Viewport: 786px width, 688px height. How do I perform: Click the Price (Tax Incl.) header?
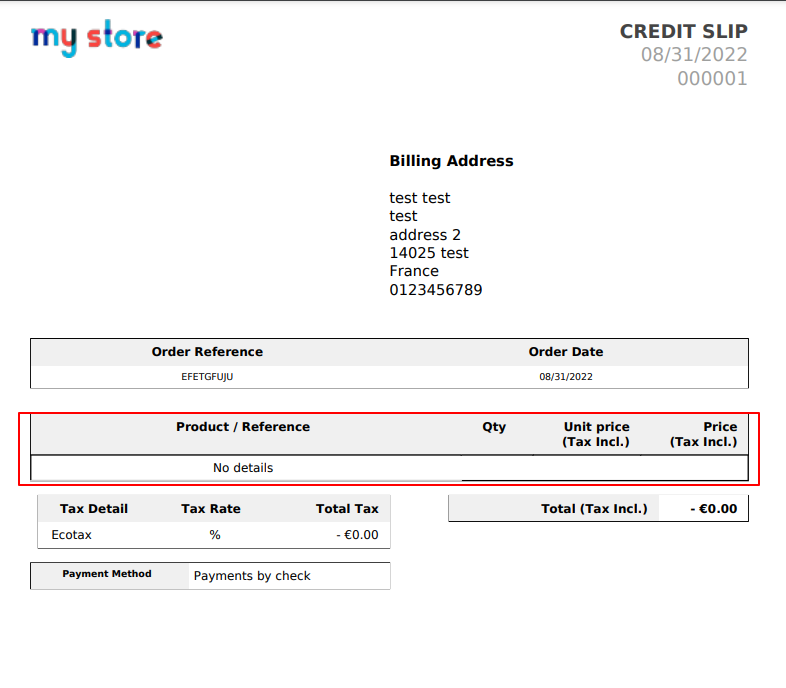[704, 434]
